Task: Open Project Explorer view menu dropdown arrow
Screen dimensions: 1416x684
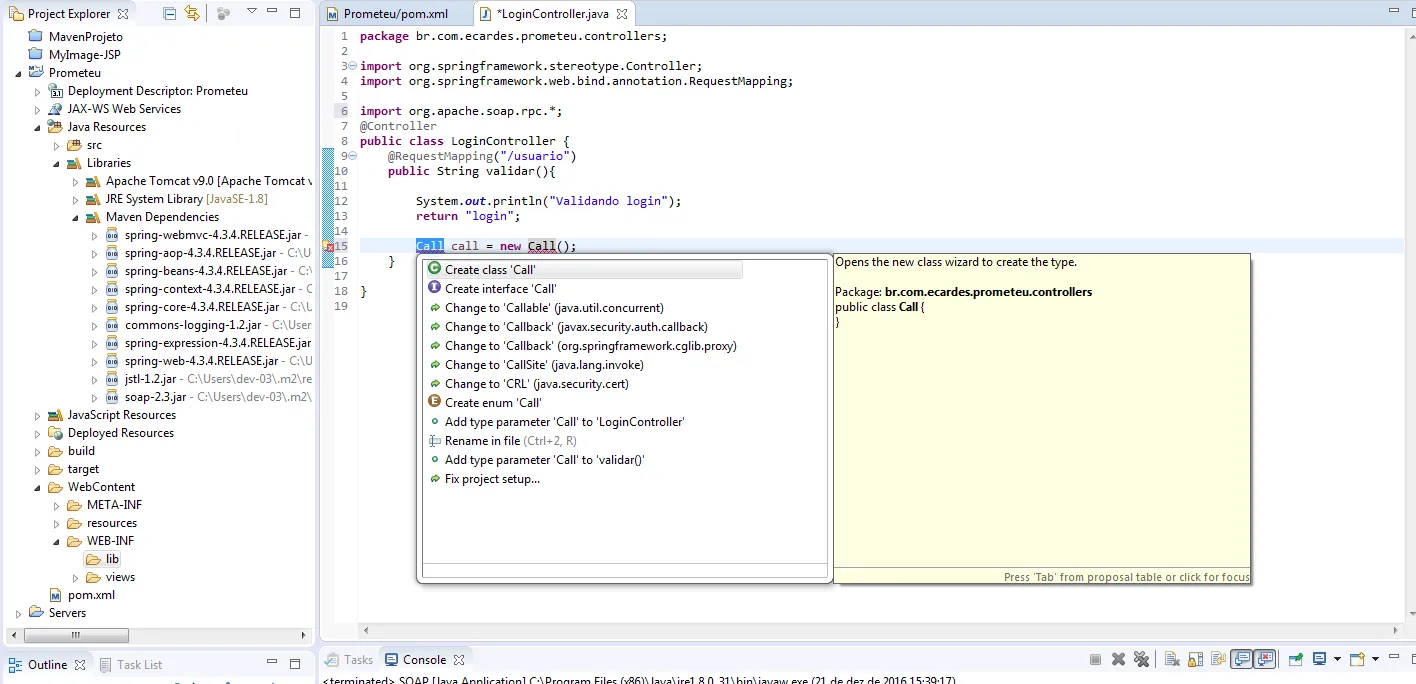Action: pos(251,12)
